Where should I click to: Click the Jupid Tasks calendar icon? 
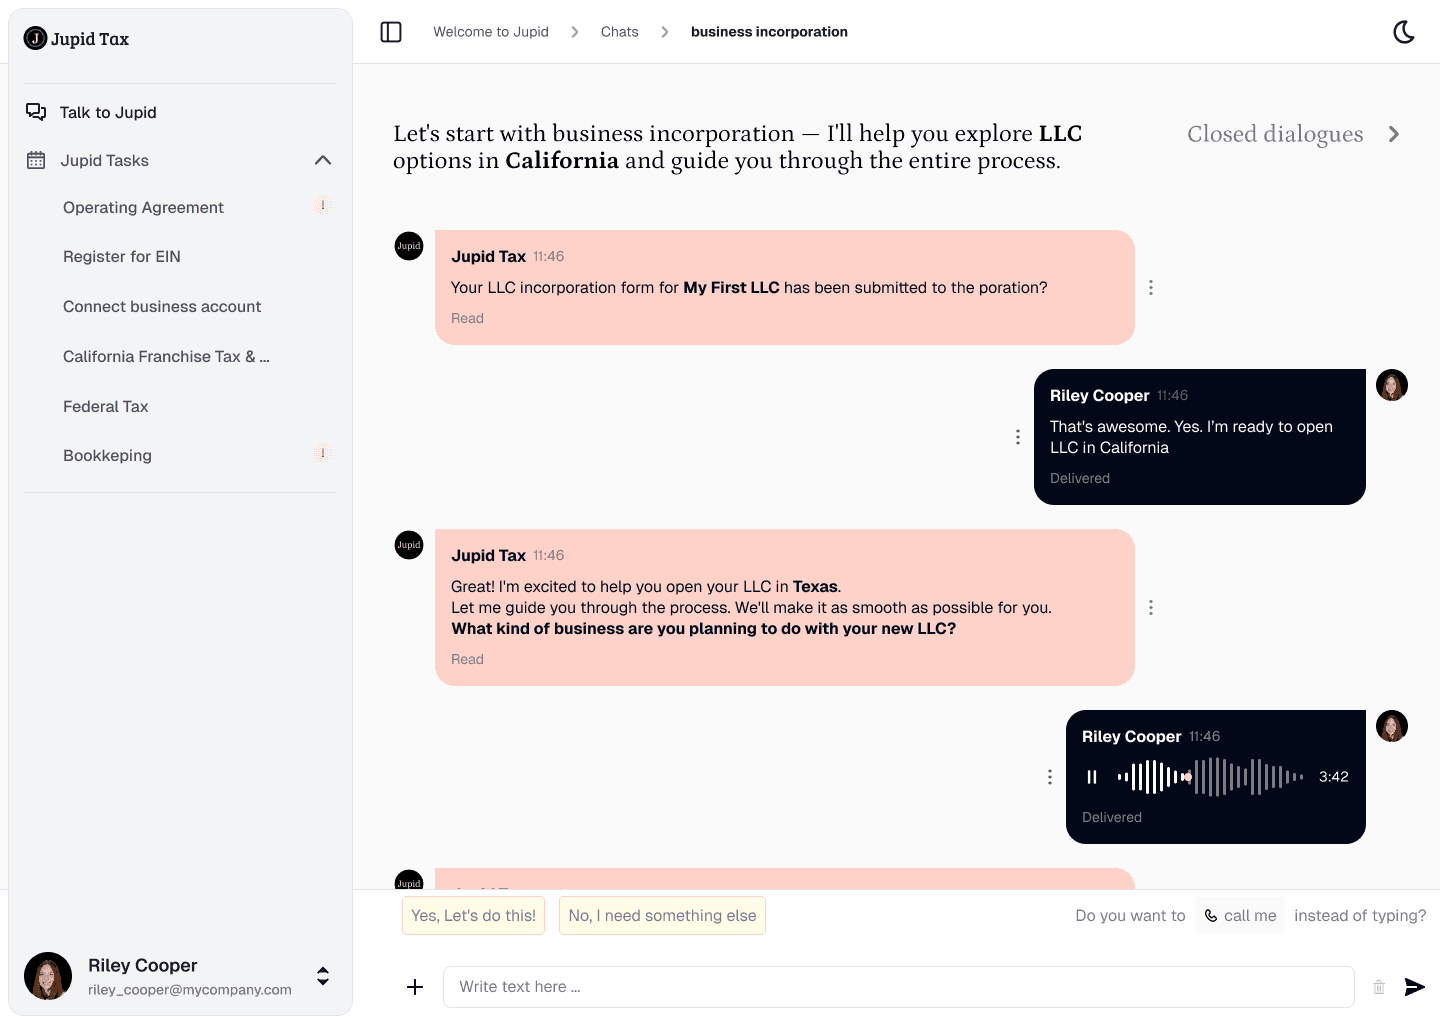(36, 160)
